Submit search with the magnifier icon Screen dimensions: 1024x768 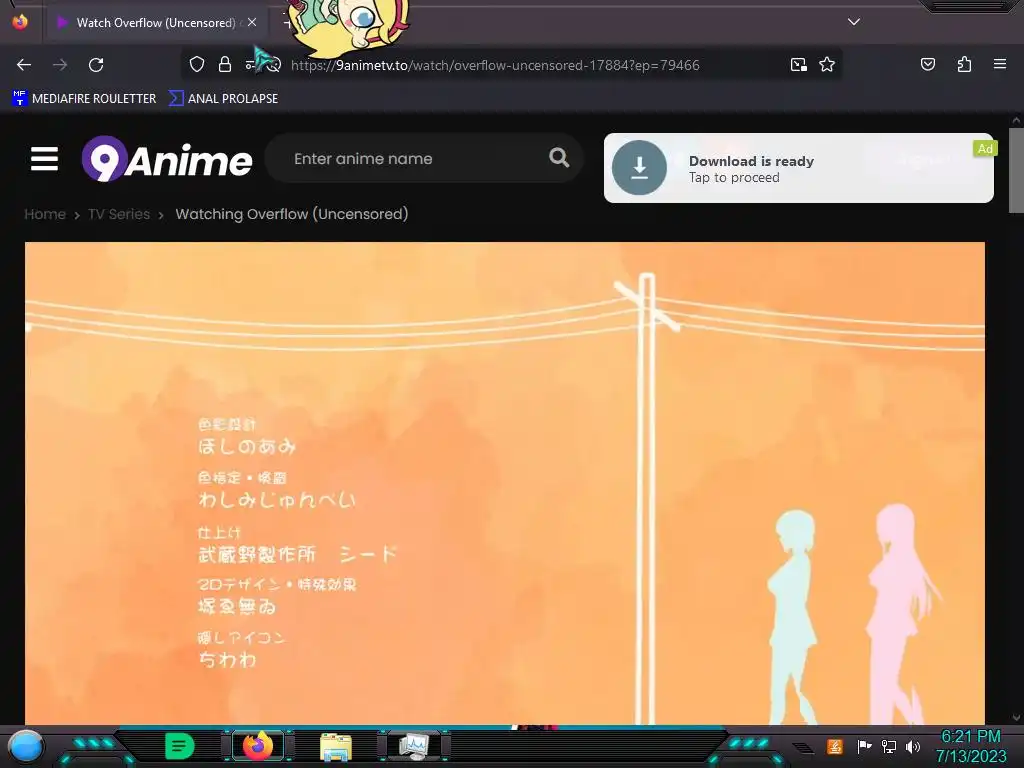click(x=559, y=157)
